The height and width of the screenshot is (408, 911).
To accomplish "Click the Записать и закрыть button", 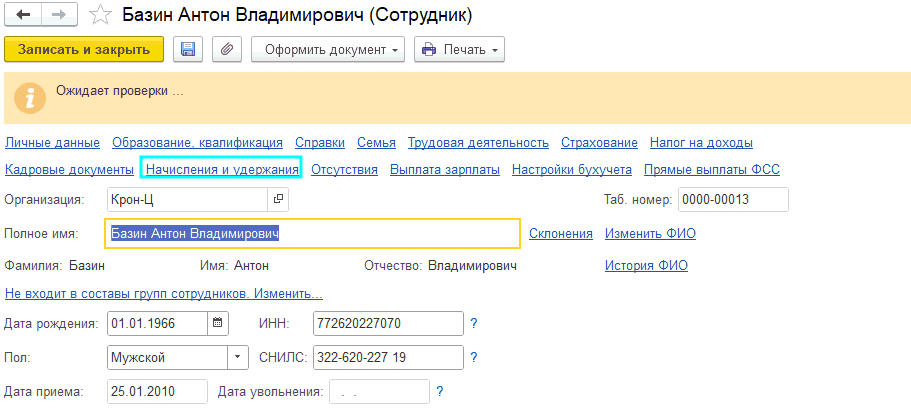I will pyautogui.click(x=84, y=49).
